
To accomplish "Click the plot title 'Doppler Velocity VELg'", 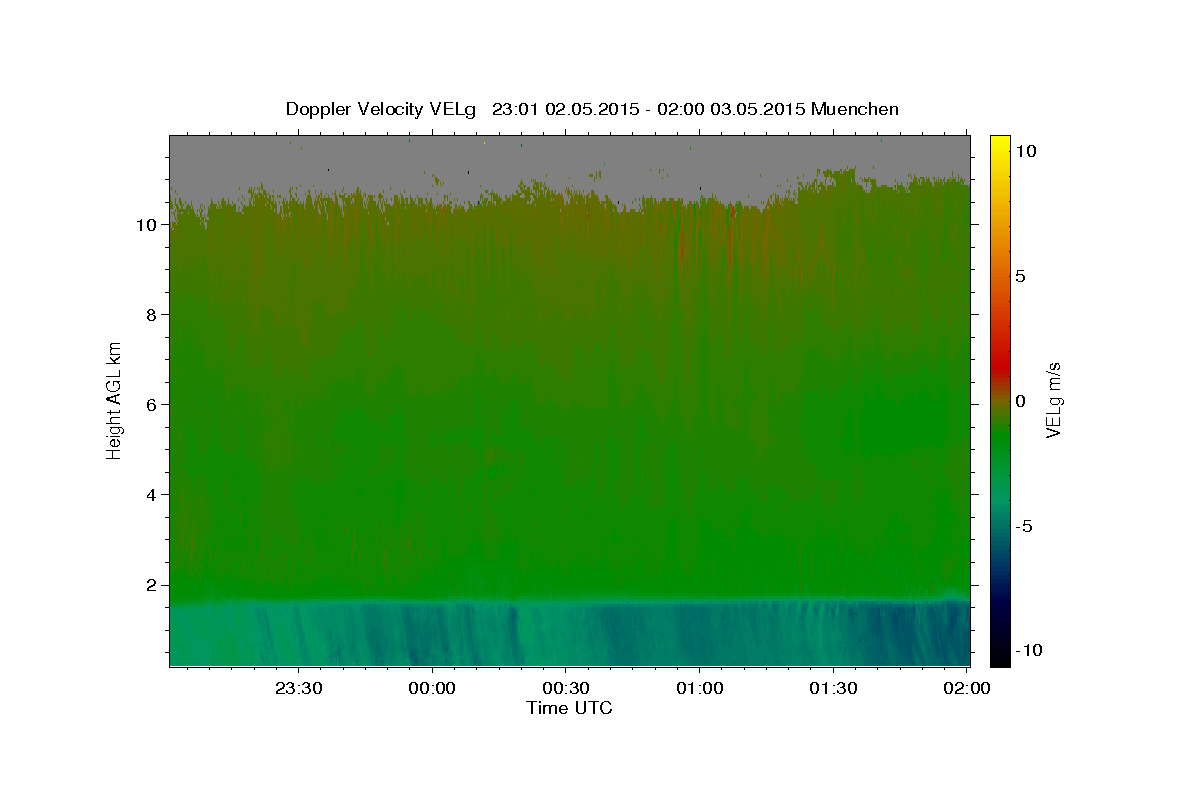I will tap(380, 109).
